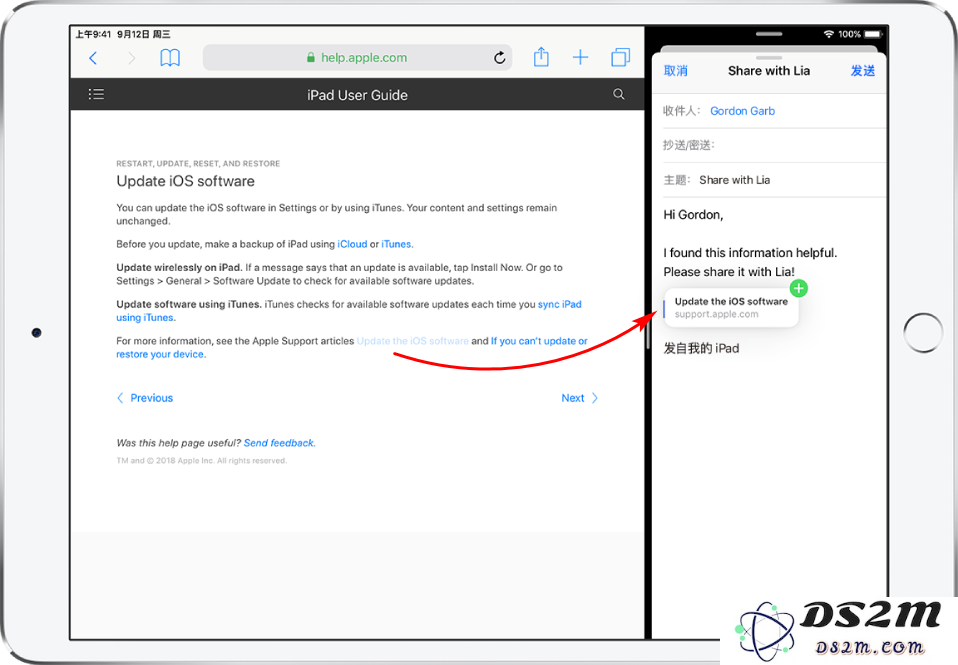Open the user guide table of contents
The image size is (958, 665).
coord(96,94)
